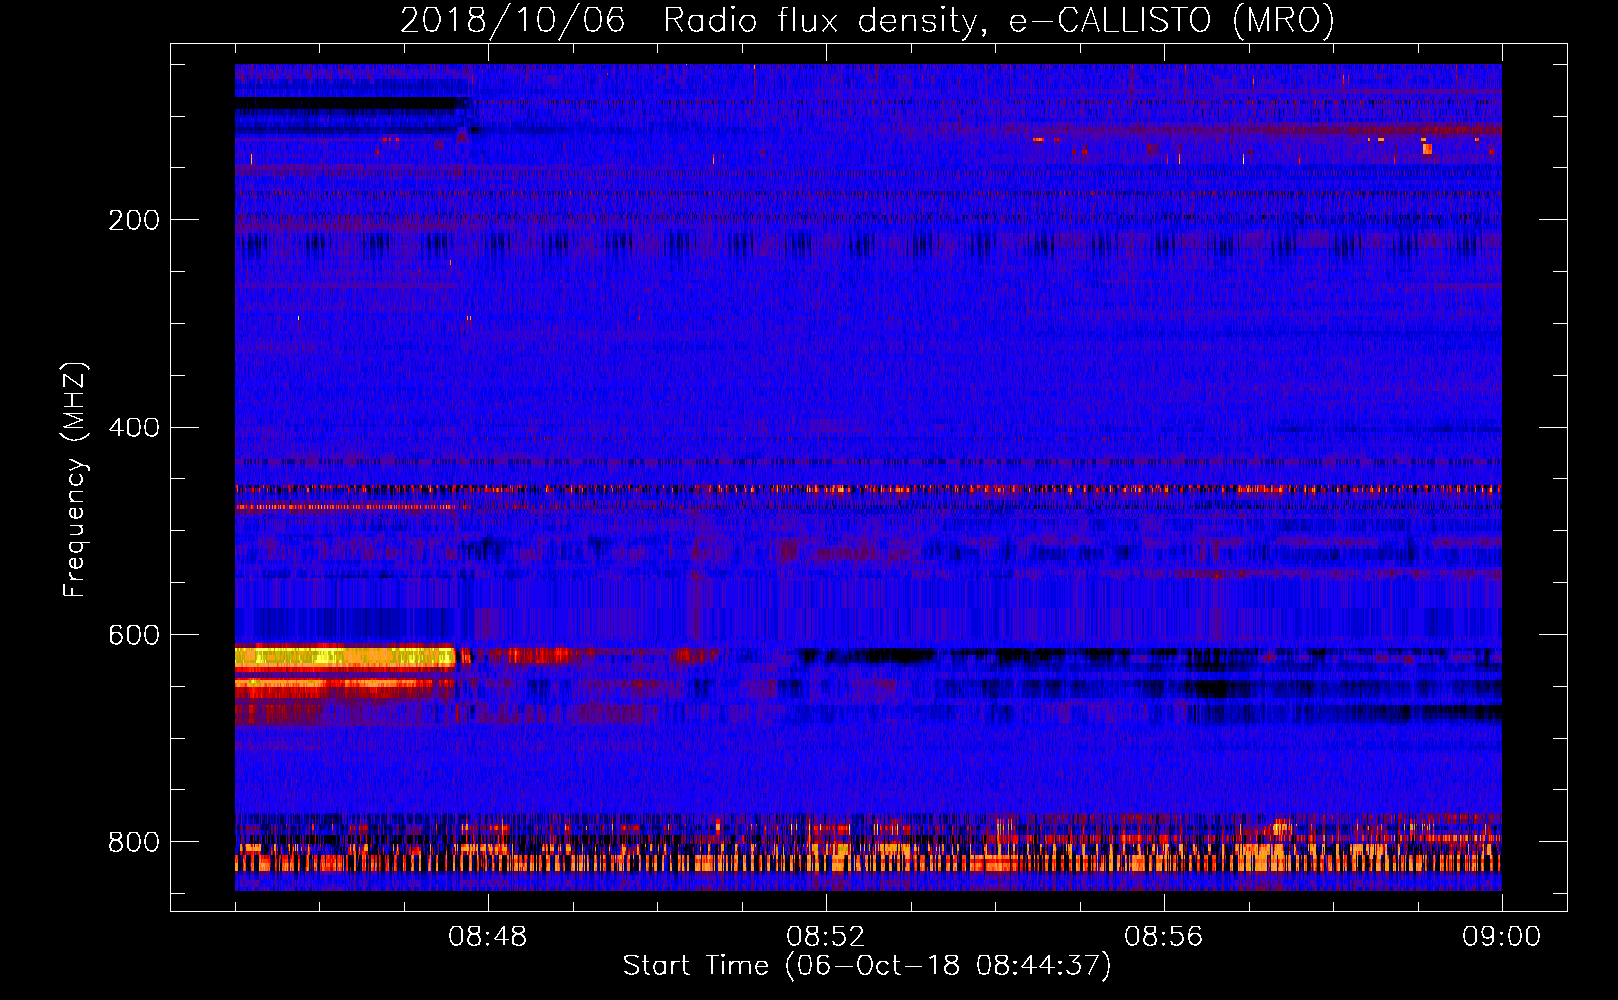Click the 400 frequency tick label
The height and width of the screenshot is (1000, 1618).
pyautogui.click(x=134, y=428)
